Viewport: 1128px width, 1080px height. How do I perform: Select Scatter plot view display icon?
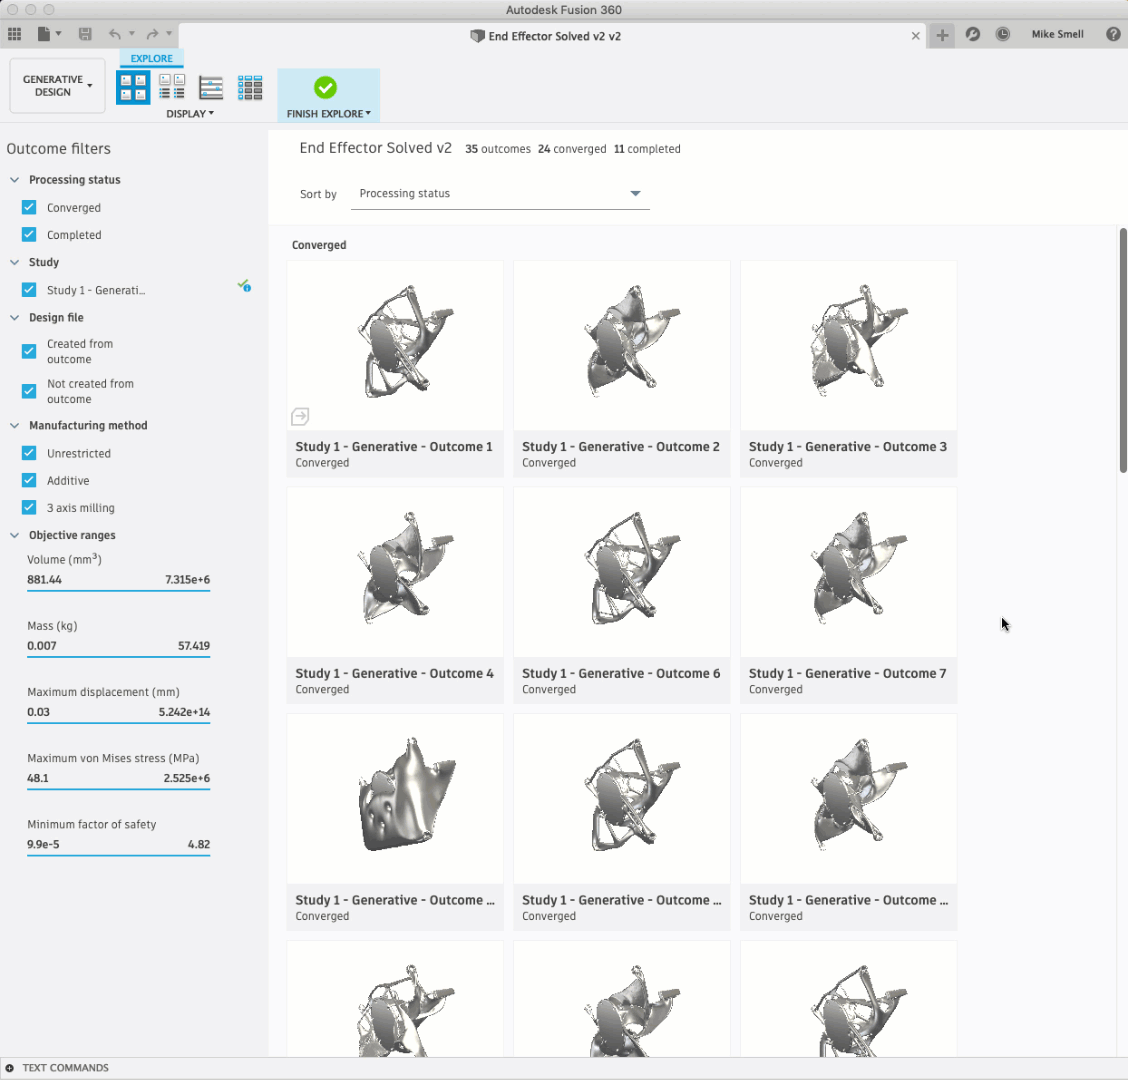(211, 88)
